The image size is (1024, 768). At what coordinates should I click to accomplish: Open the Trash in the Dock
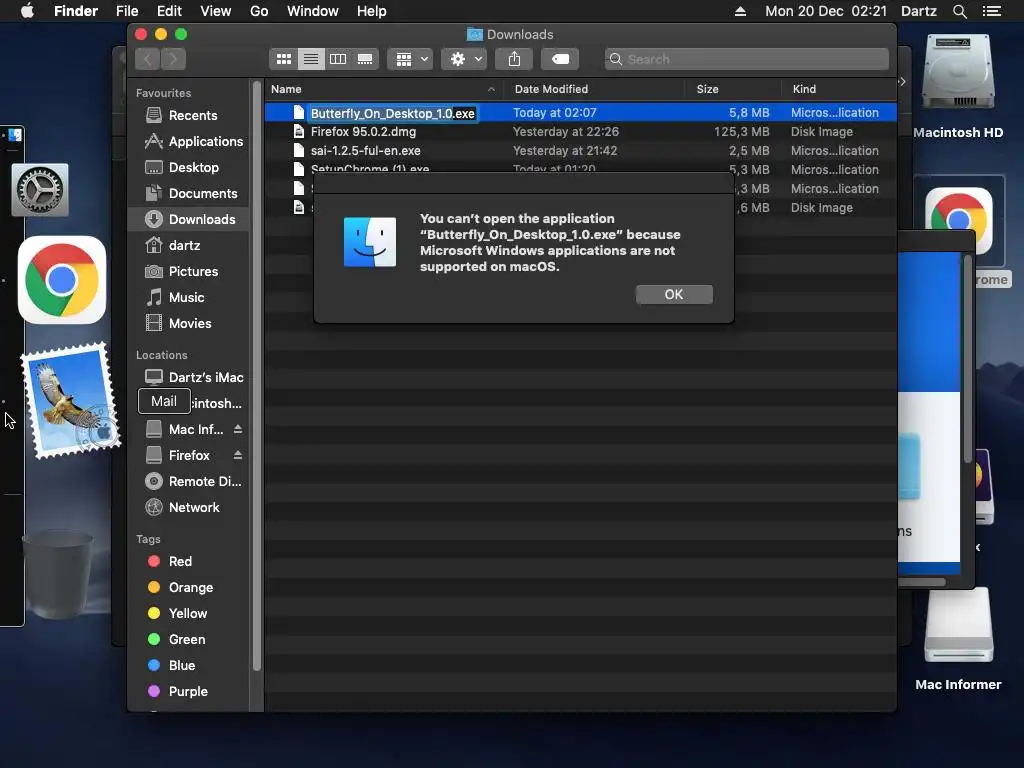tap(57, 574)
